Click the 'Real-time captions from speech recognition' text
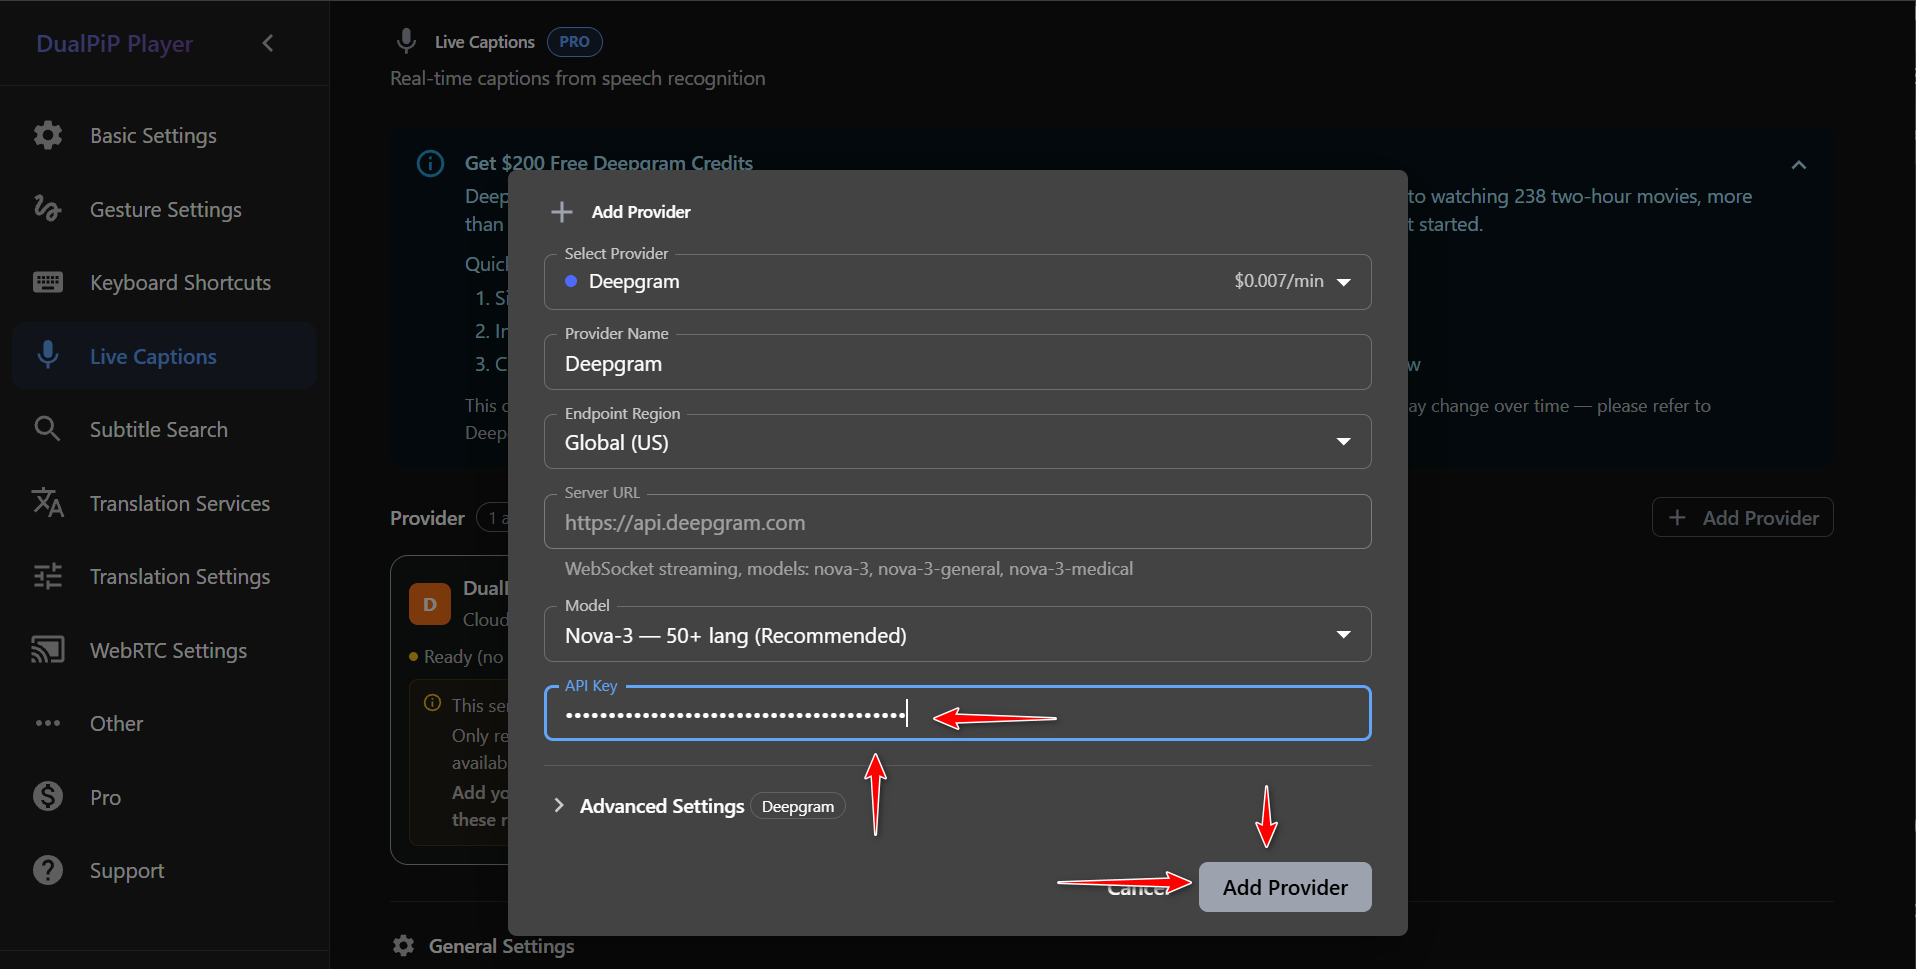This screenshot has height=969, width=1916. 578,78
